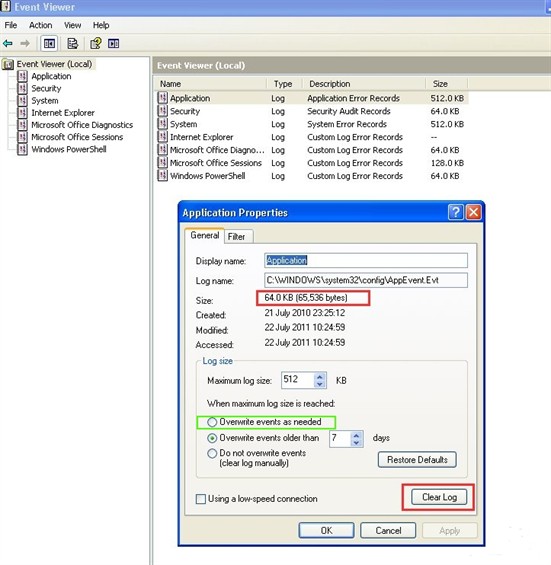Click the dialog's question mark help button
The width and height of the screenshot is (551, 565).
click(x=456, y=212)
